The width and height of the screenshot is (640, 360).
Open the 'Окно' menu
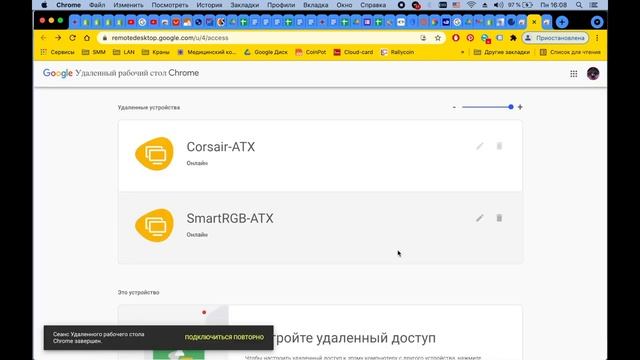(x=344, y=5)
